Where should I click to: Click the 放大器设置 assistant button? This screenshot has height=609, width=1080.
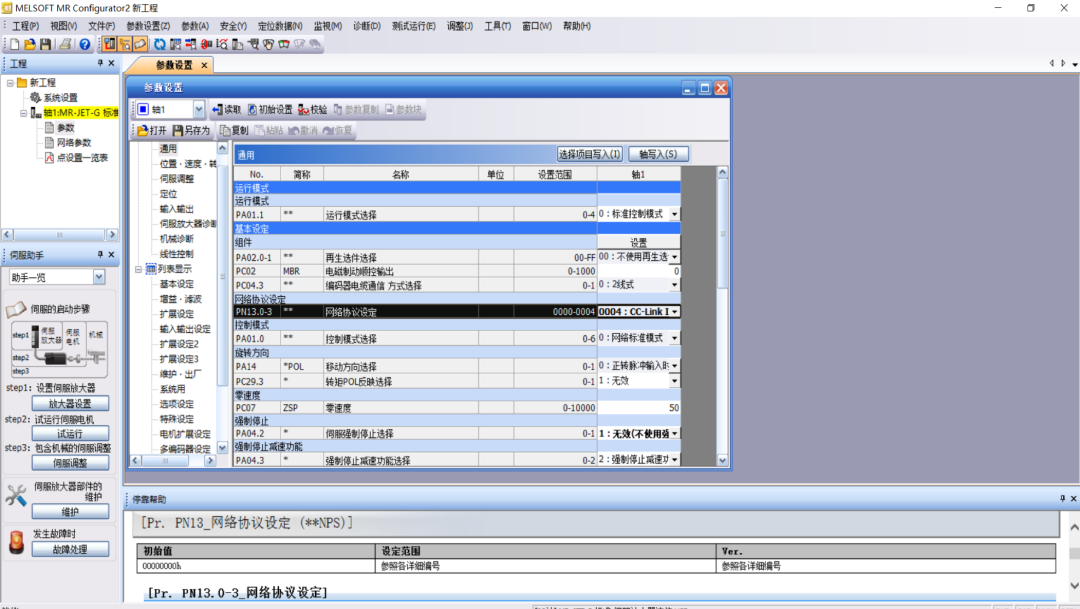(70, 404)
